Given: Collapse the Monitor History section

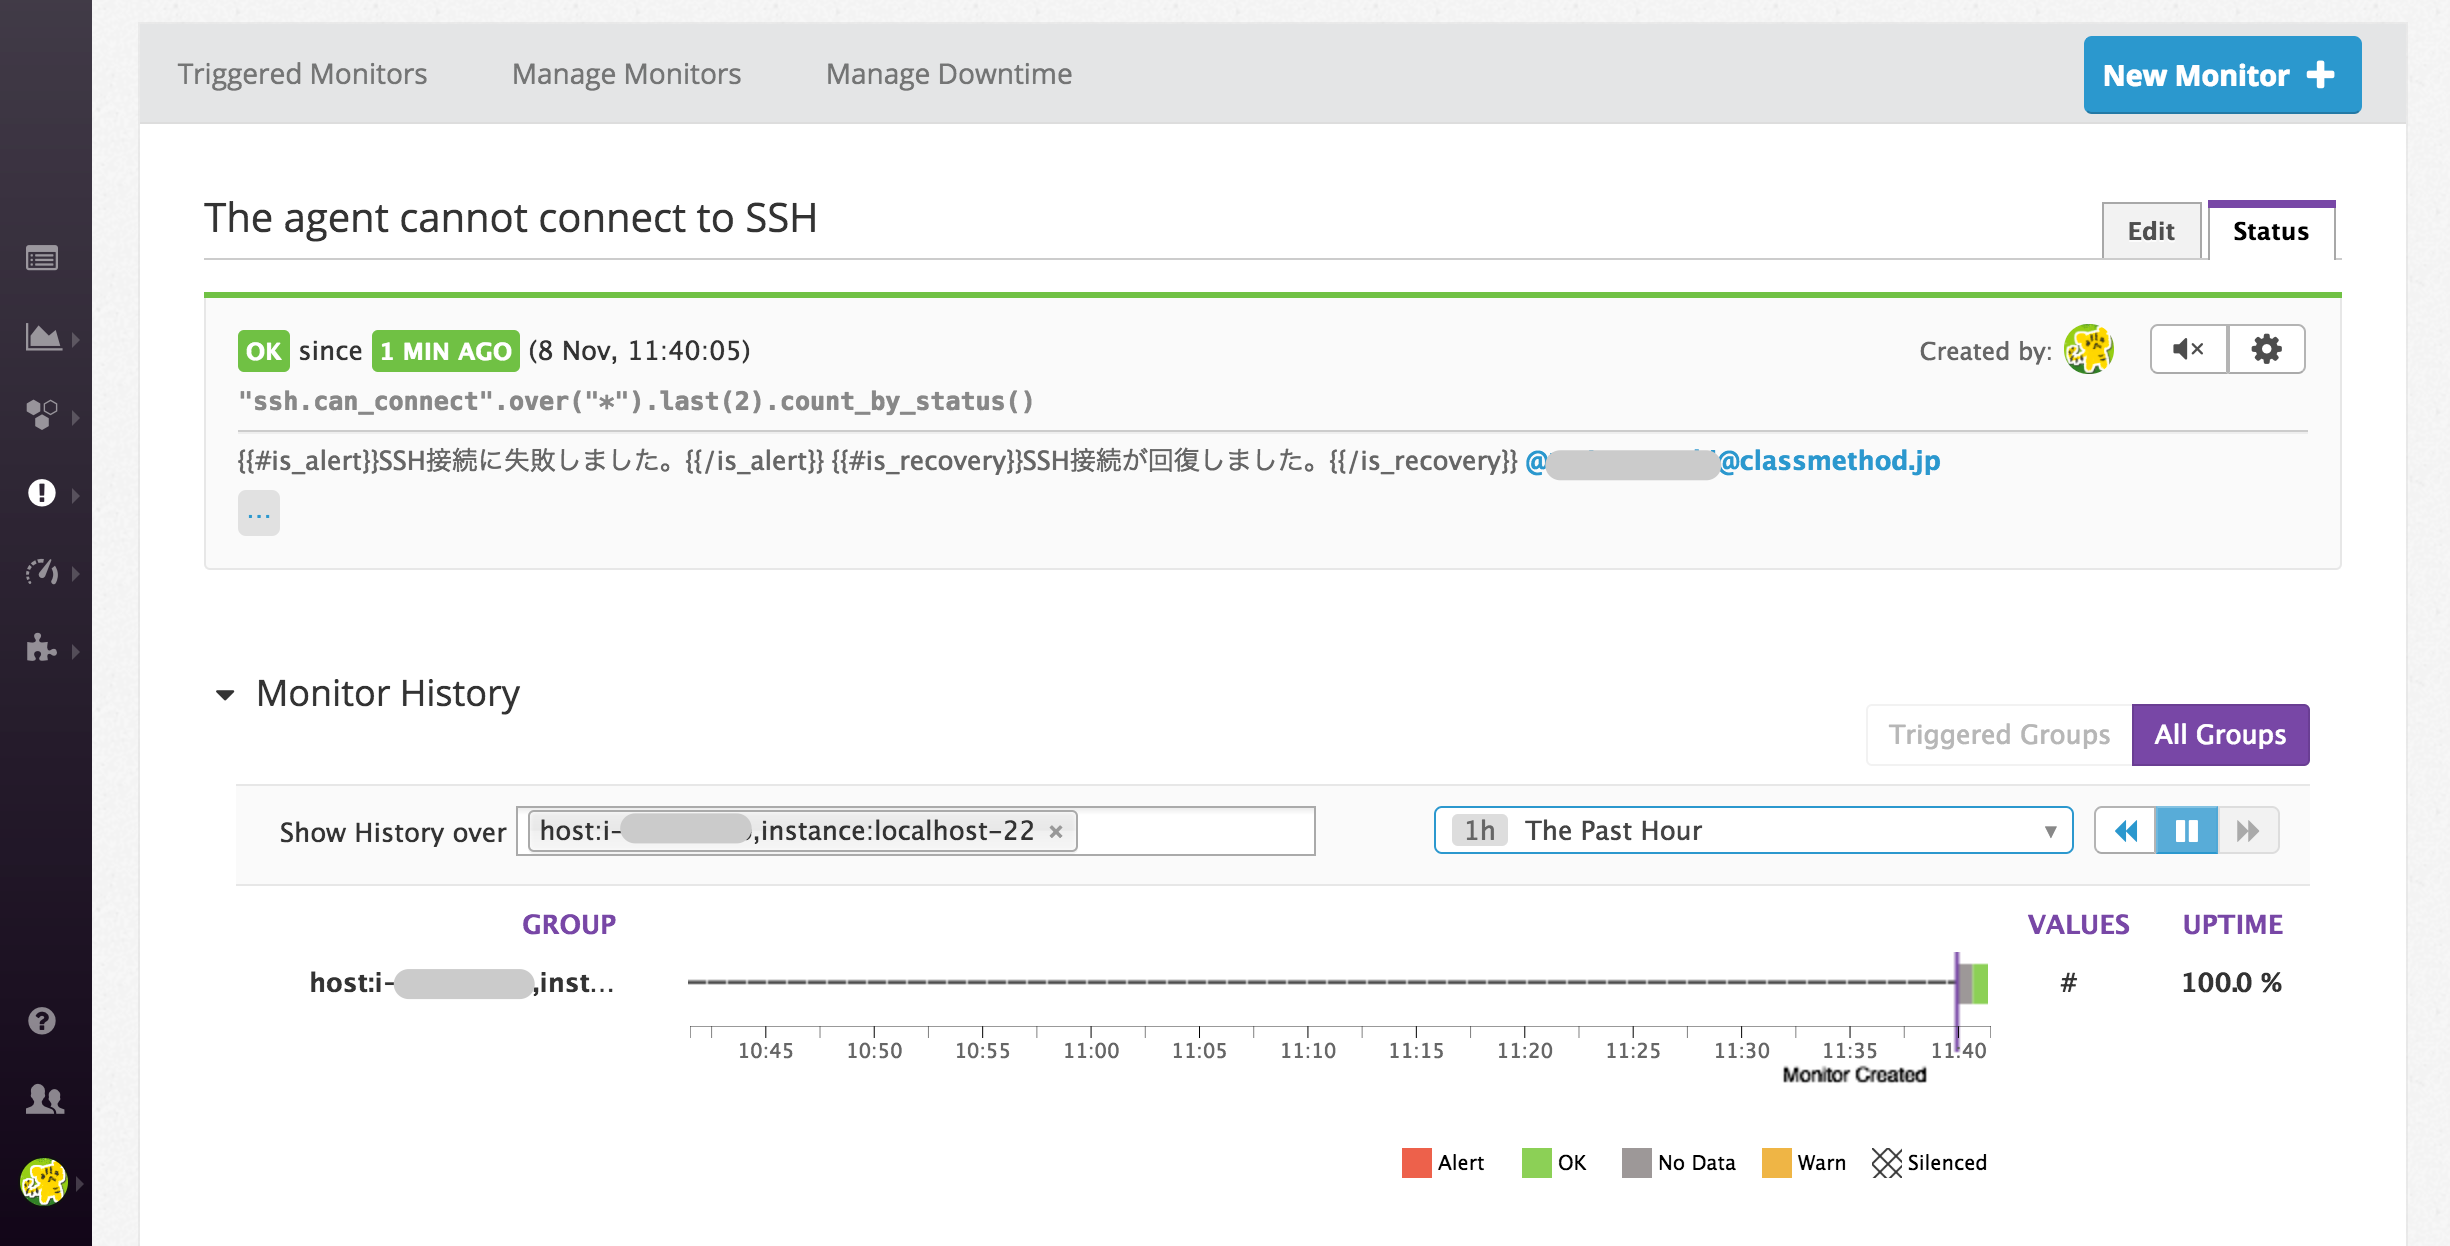Looking at the screenshot, I should tap(226, 693).
